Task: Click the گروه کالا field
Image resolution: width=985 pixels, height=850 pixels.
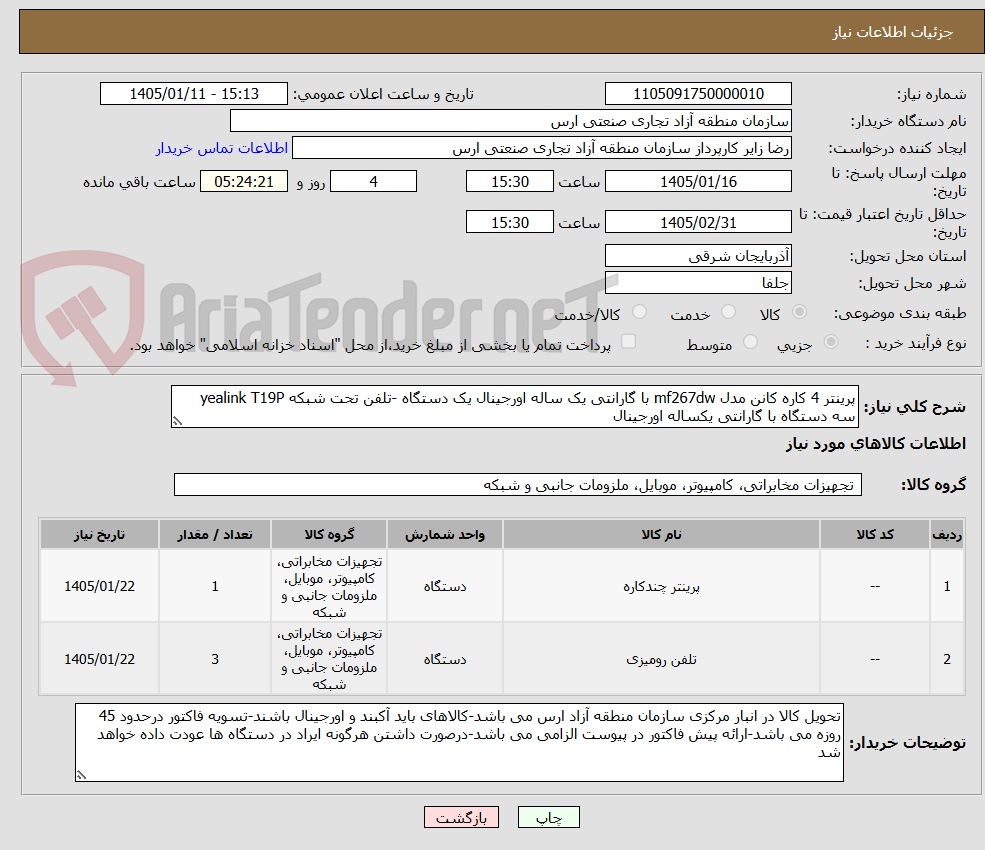Action: 518,485
